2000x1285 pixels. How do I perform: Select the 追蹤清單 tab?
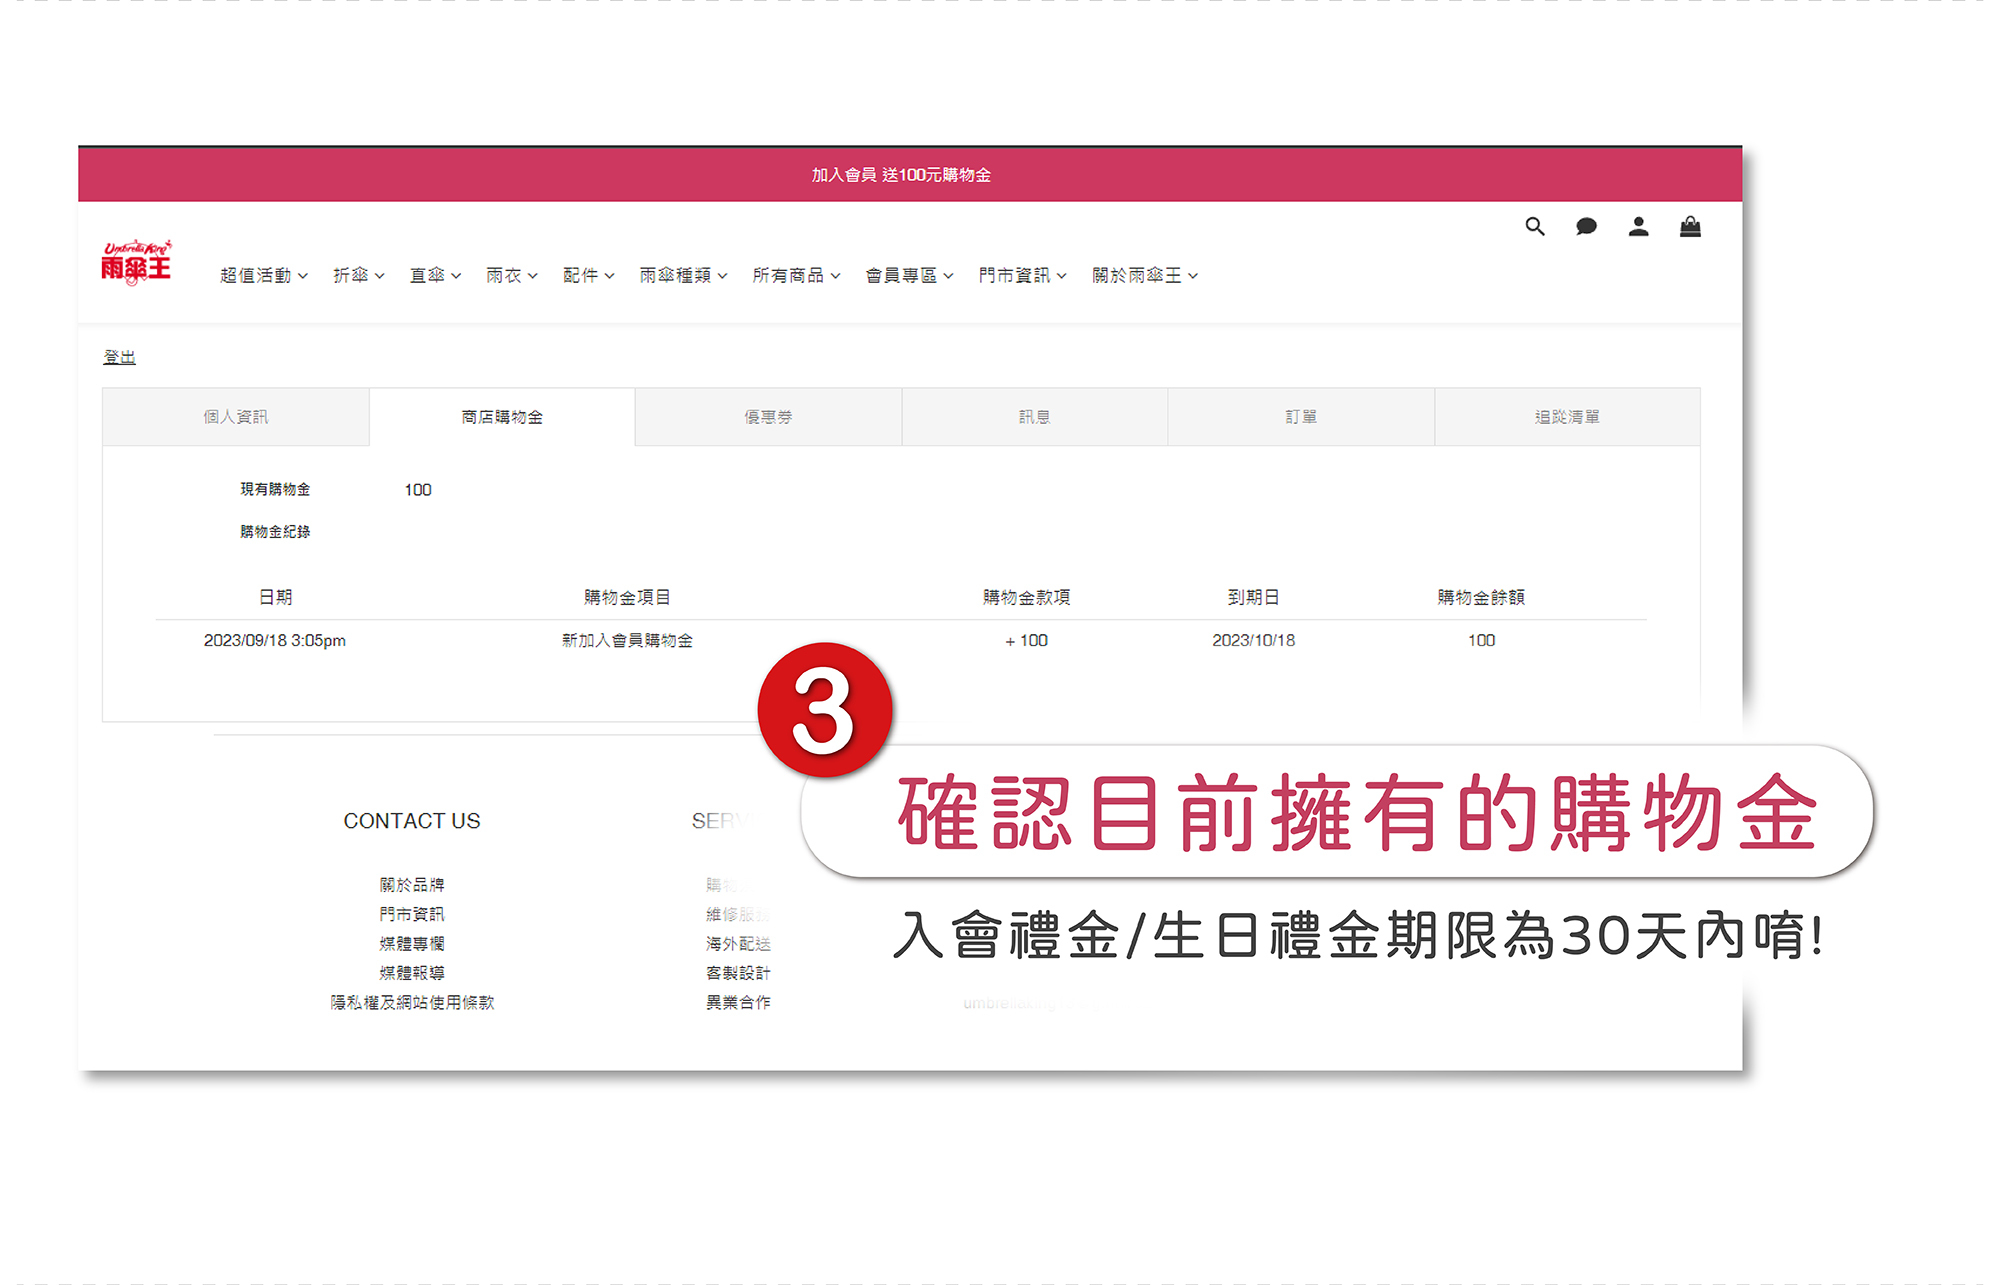coord(1567,417)
